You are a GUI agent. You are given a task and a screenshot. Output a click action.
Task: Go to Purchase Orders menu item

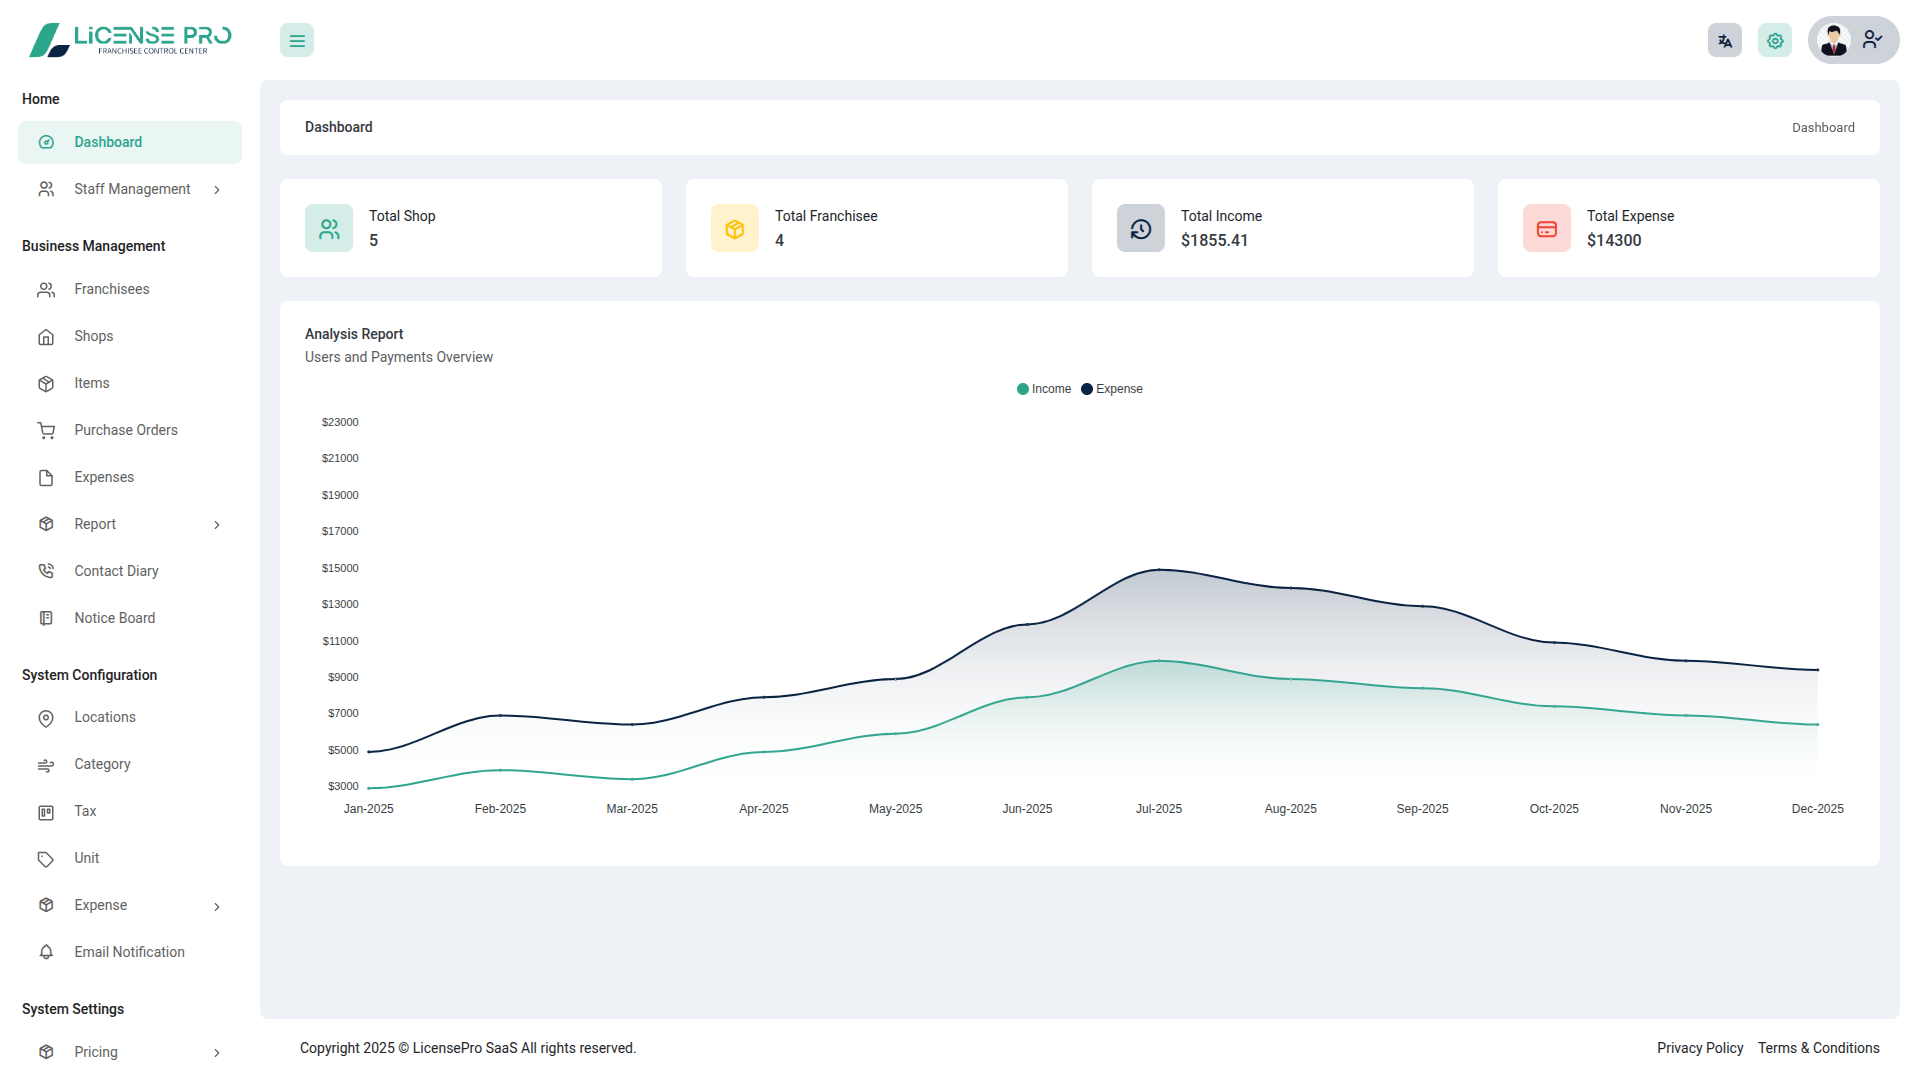pos(125,430)
